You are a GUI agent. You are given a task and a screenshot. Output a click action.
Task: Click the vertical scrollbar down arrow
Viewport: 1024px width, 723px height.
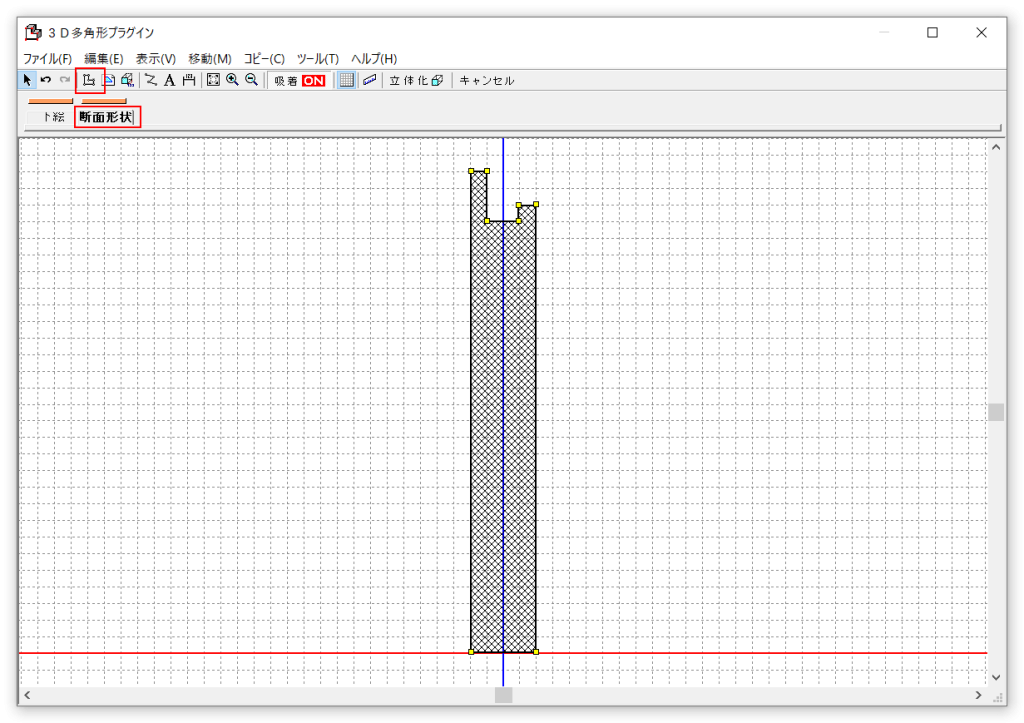point(996,677)
